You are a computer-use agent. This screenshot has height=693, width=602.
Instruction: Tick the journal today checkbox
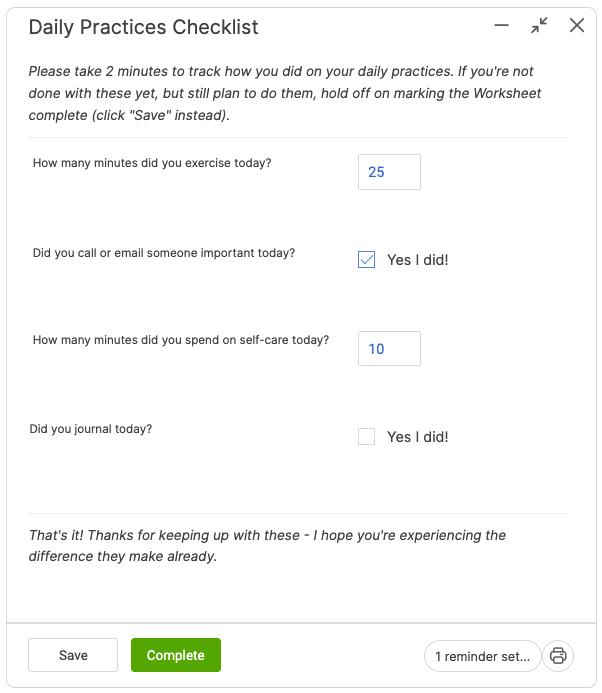[366, 437]
